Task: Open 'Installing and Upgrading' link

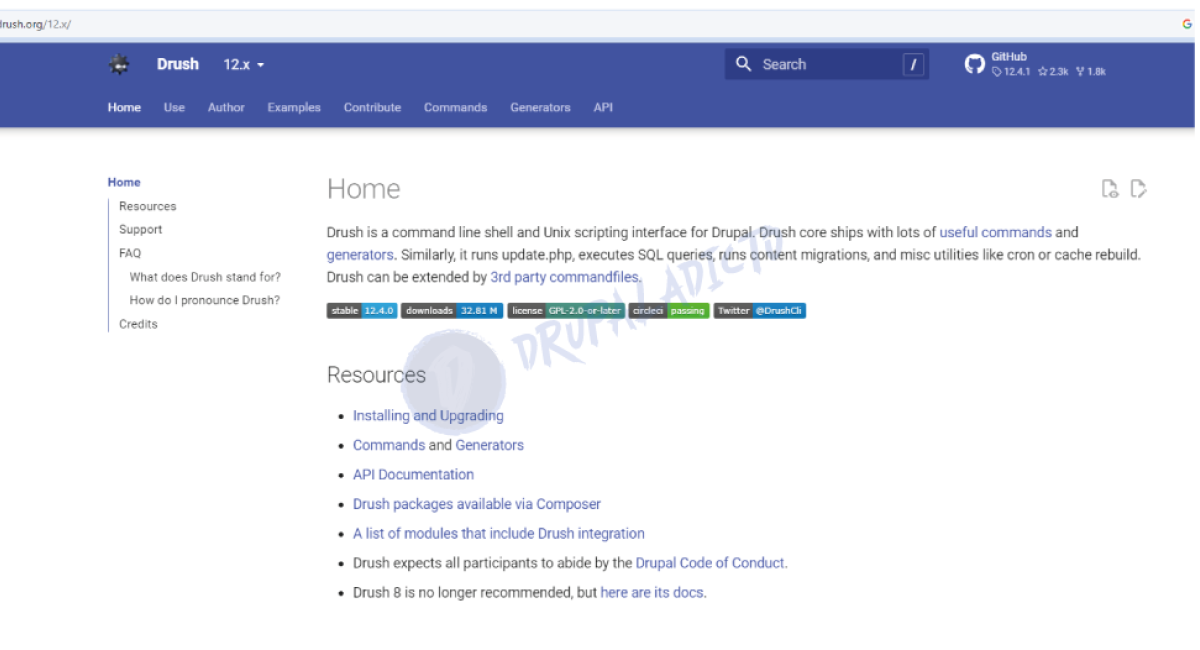Action: (x=428, y=416)
